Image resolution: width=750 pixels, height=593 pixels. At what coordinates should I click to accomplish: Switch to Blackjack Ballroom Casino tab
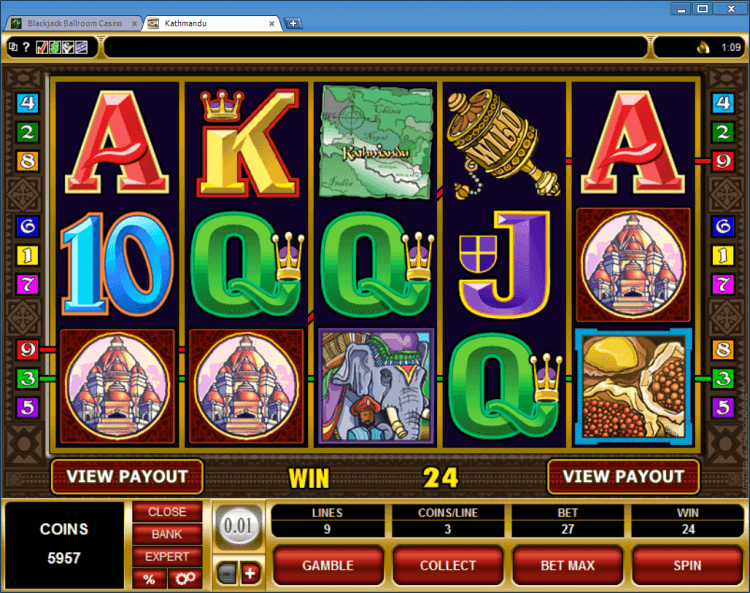pos(74,23)
